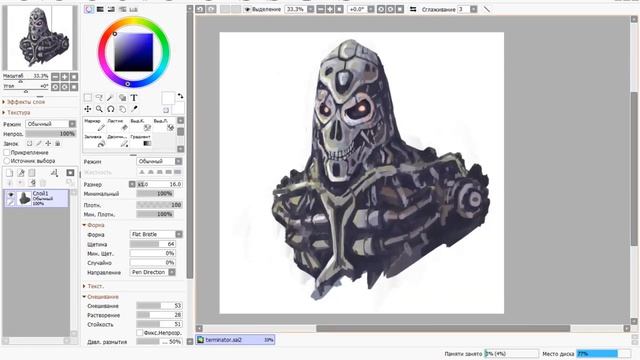Toggle the color mixer panel

pyautogui.click(x=122, y=9)
